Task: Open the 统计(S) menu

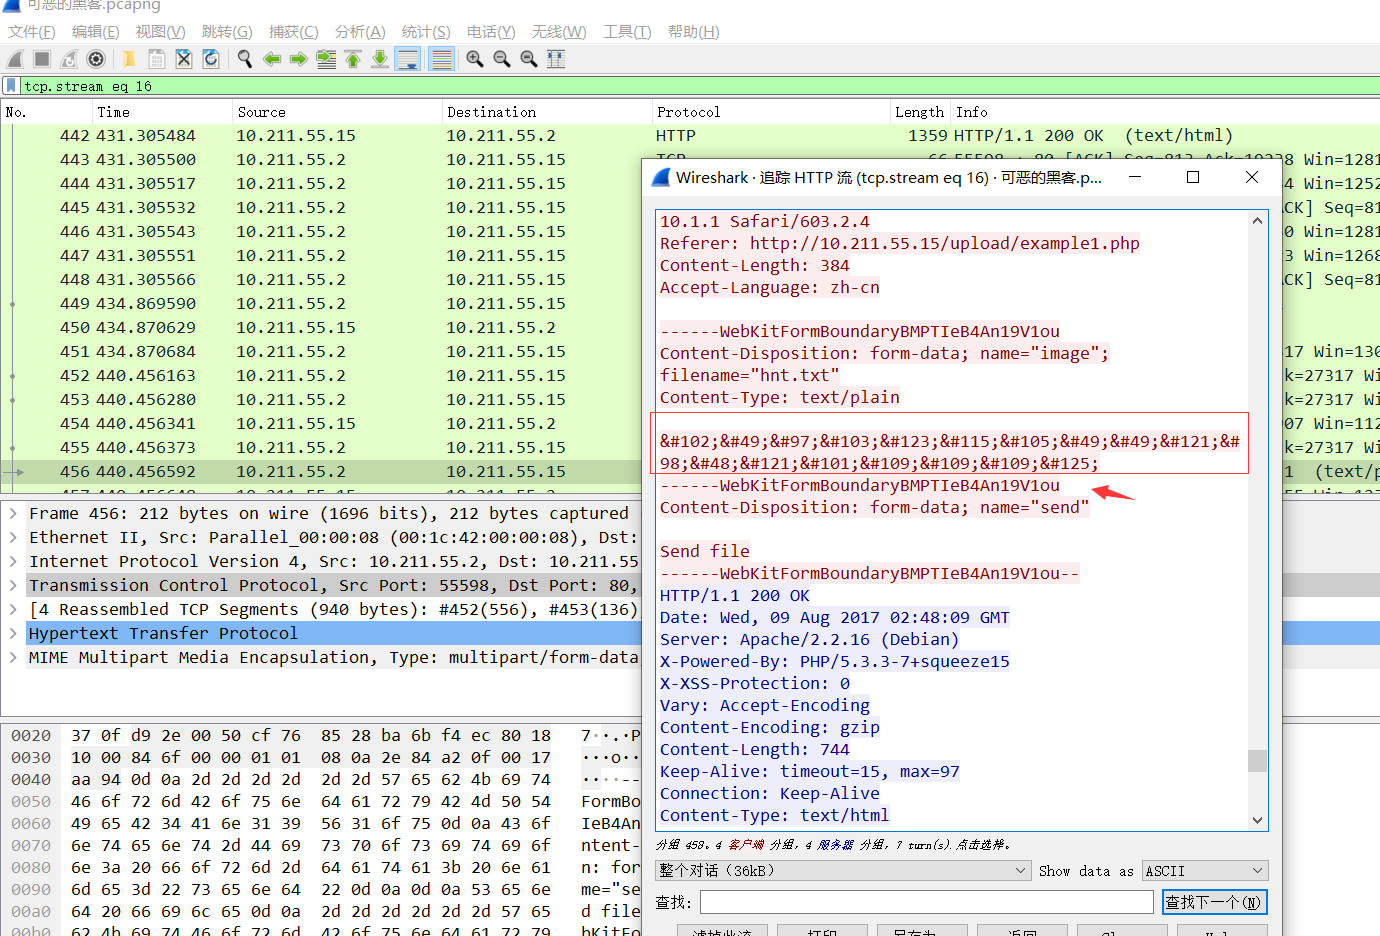Action: pyautogui.click(x=426, y=32)
